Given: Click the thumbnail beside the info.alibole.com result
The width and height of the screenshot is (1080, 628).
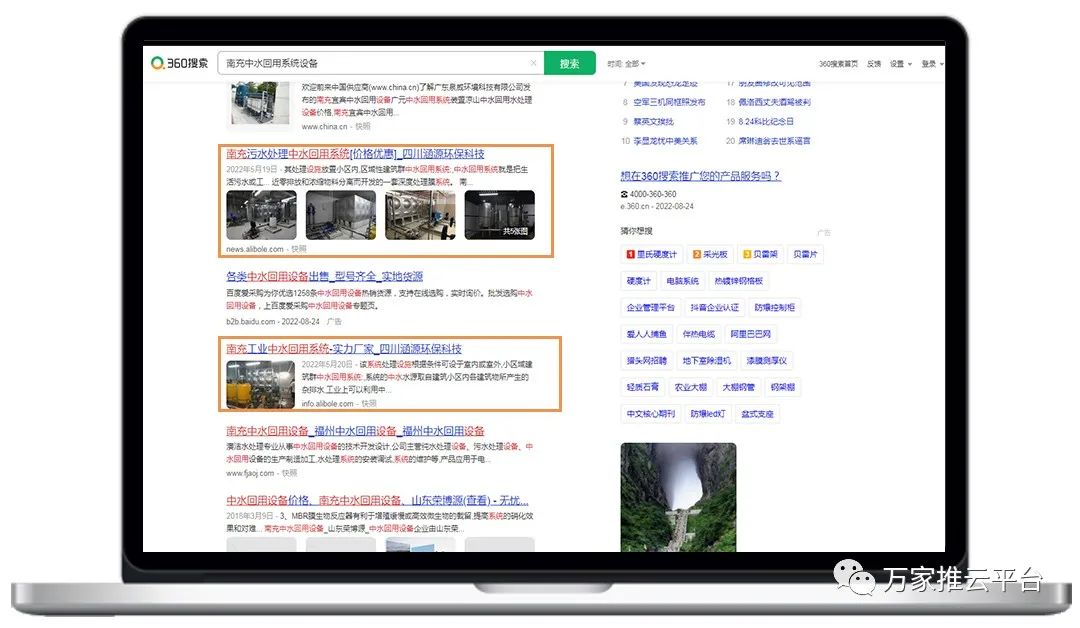Looking at the screenshot, I should (261, 384).
